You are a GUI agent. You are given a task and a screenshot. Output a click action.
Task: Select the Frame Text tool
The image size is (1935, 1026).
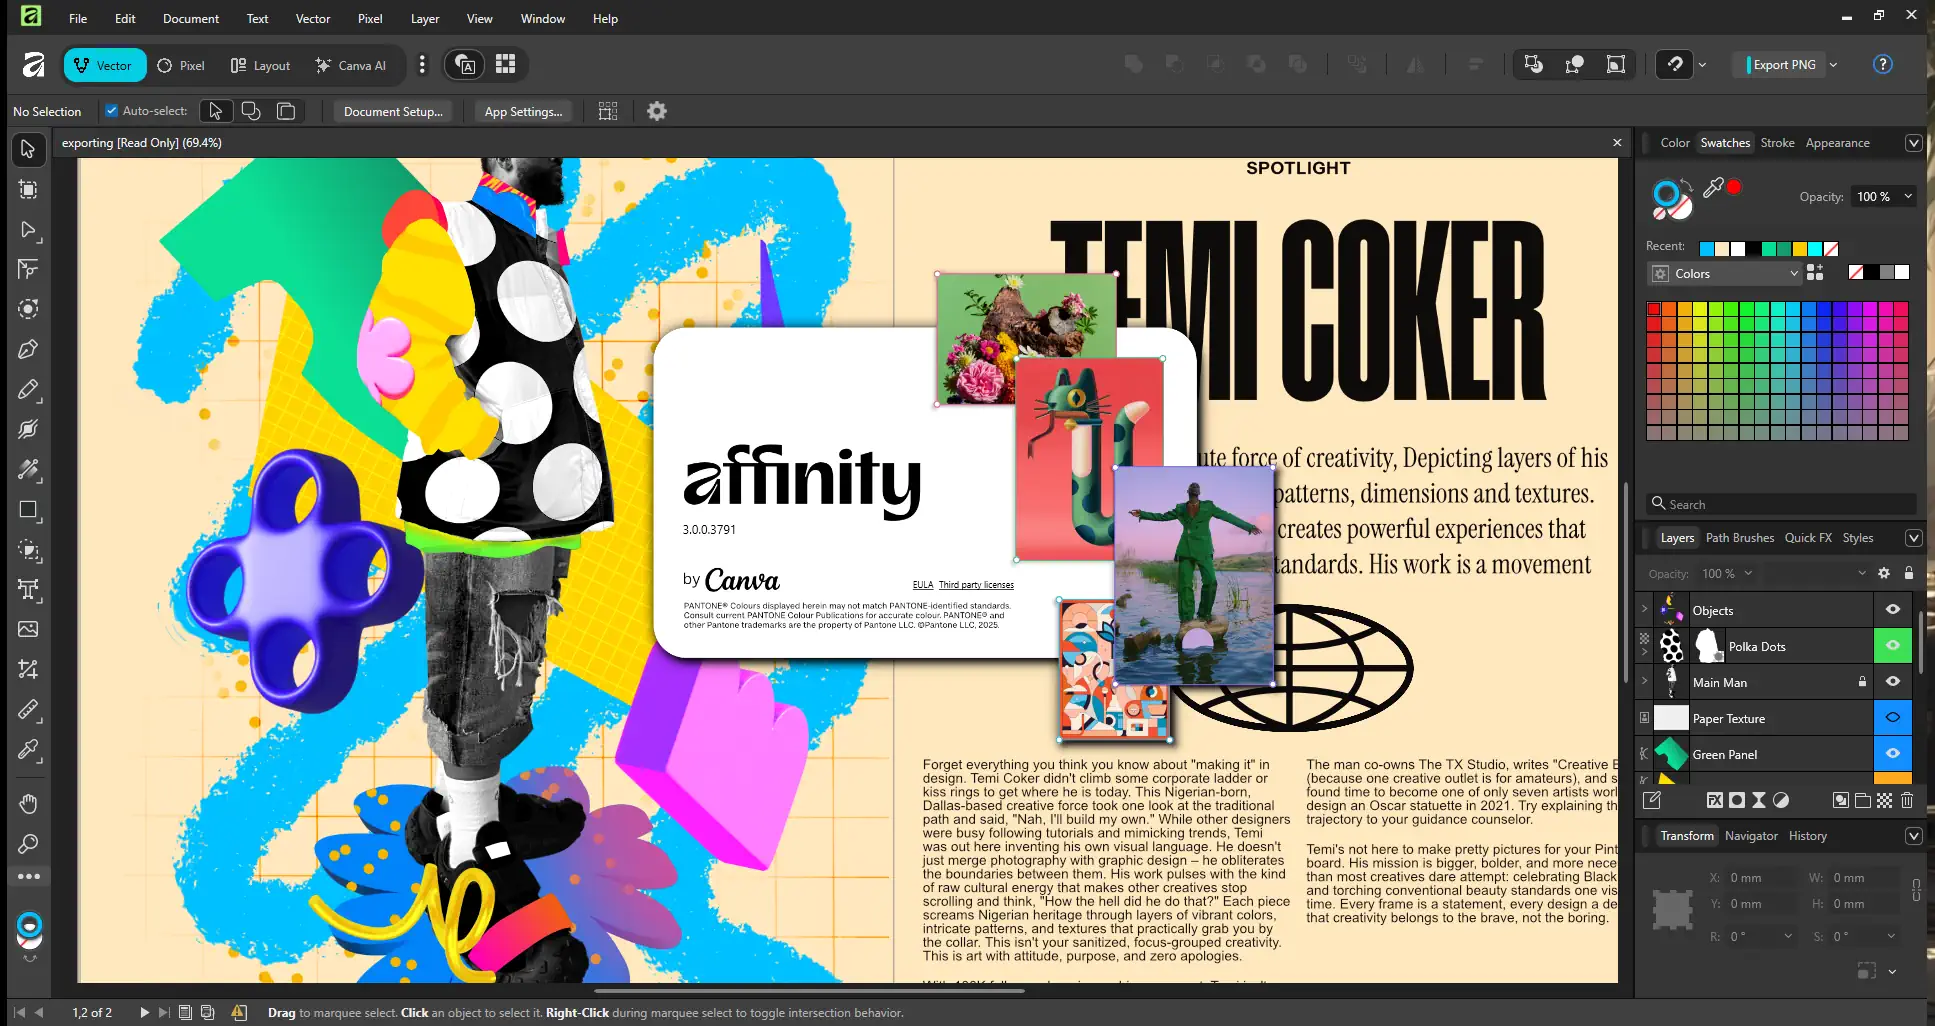[x=28, y=589]
